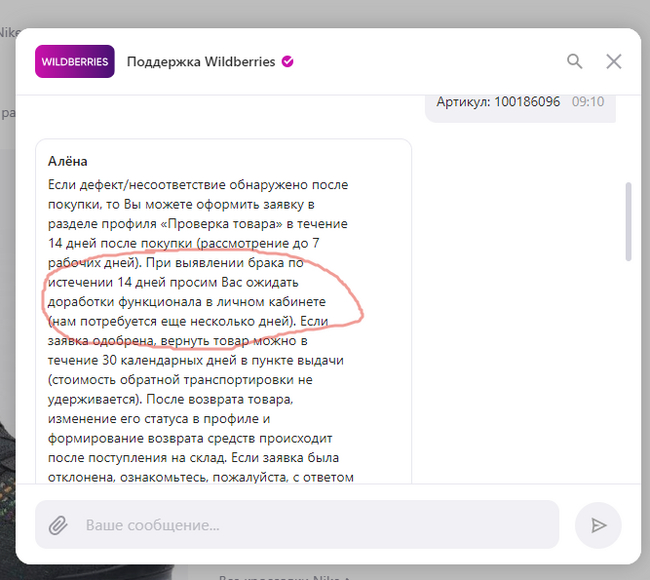The height and width of the screenshot is (580, 650).
Task: Open search in the support chat
Action: [x=574, y=61]
